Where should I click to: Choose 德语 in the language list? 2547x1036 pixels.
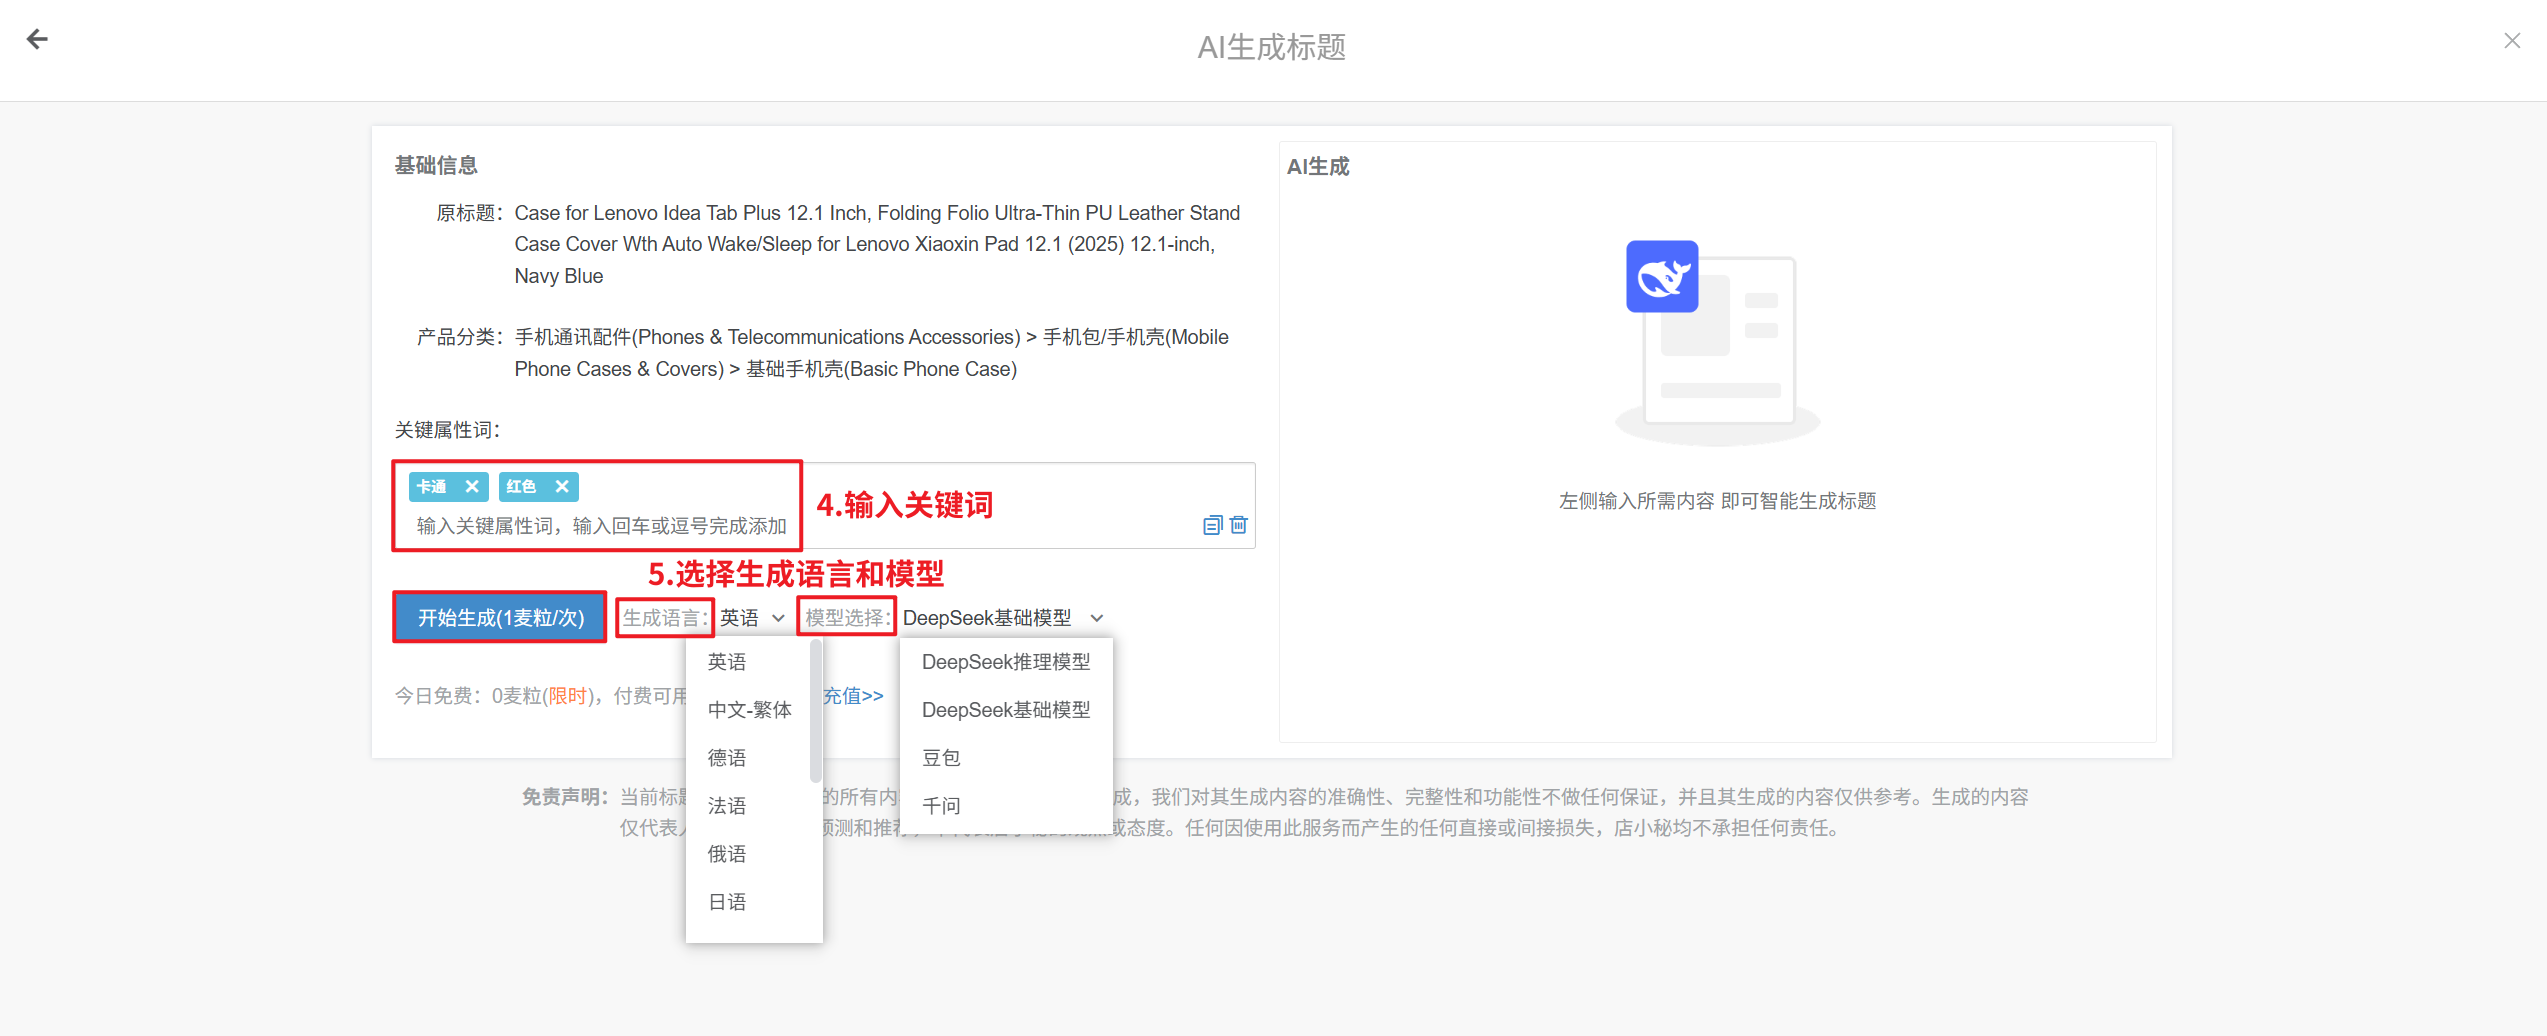click(727, 758)
